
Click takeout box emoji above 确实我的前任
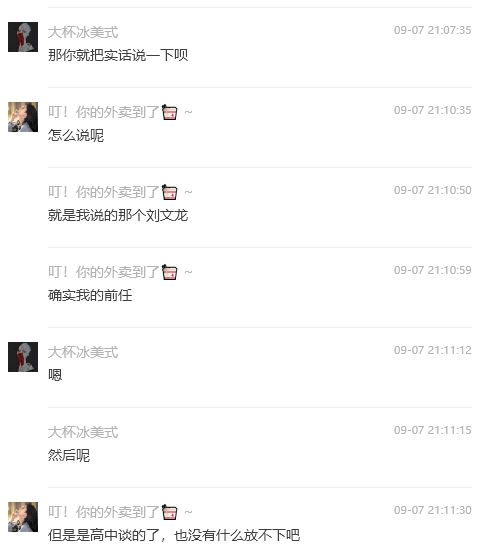click(x=169, y=272)
